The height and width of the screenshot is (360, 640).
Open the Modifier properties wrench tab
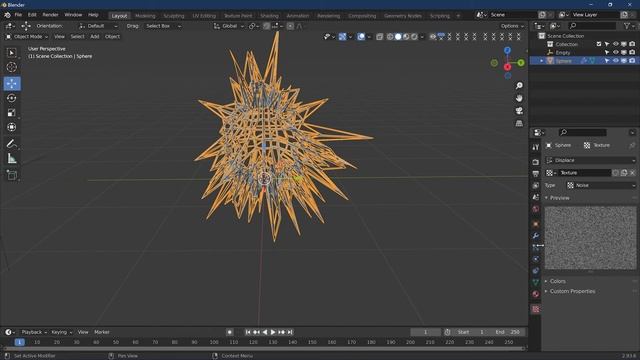(x=536, y=236)
